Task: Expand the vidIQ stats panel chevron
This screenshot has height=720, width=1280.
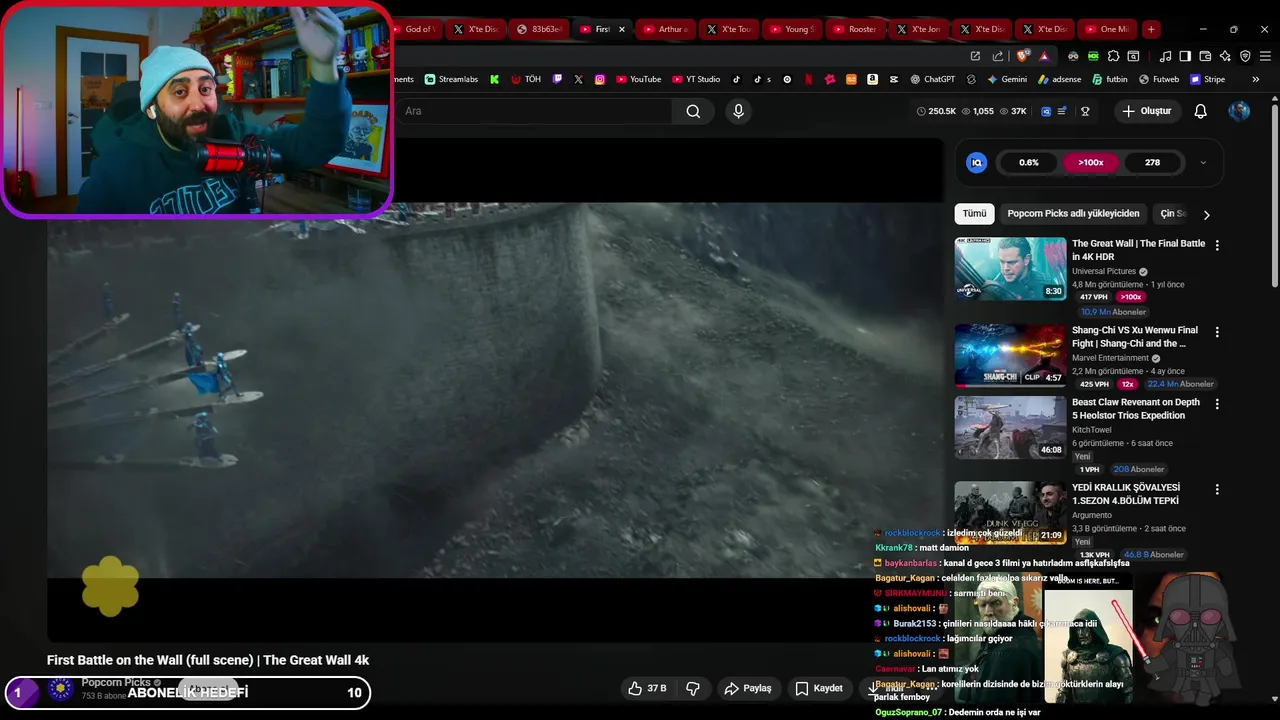Action: click(1203, 162)
